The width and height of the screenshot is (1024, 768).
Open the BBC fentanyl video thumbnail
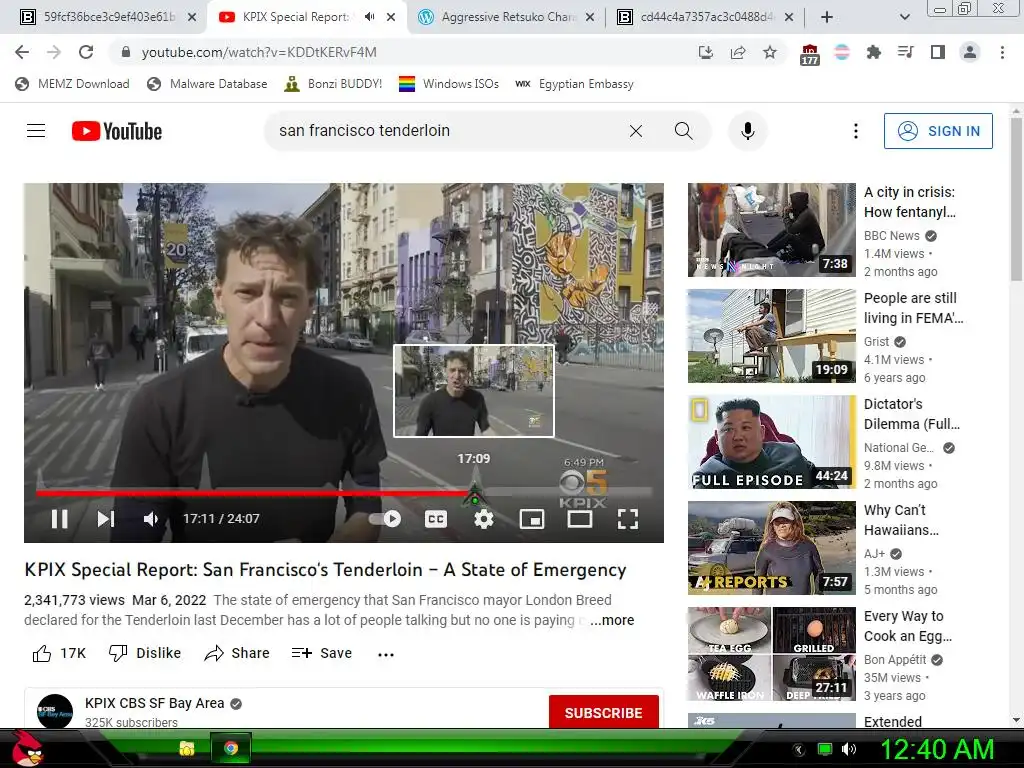[771, 230]
